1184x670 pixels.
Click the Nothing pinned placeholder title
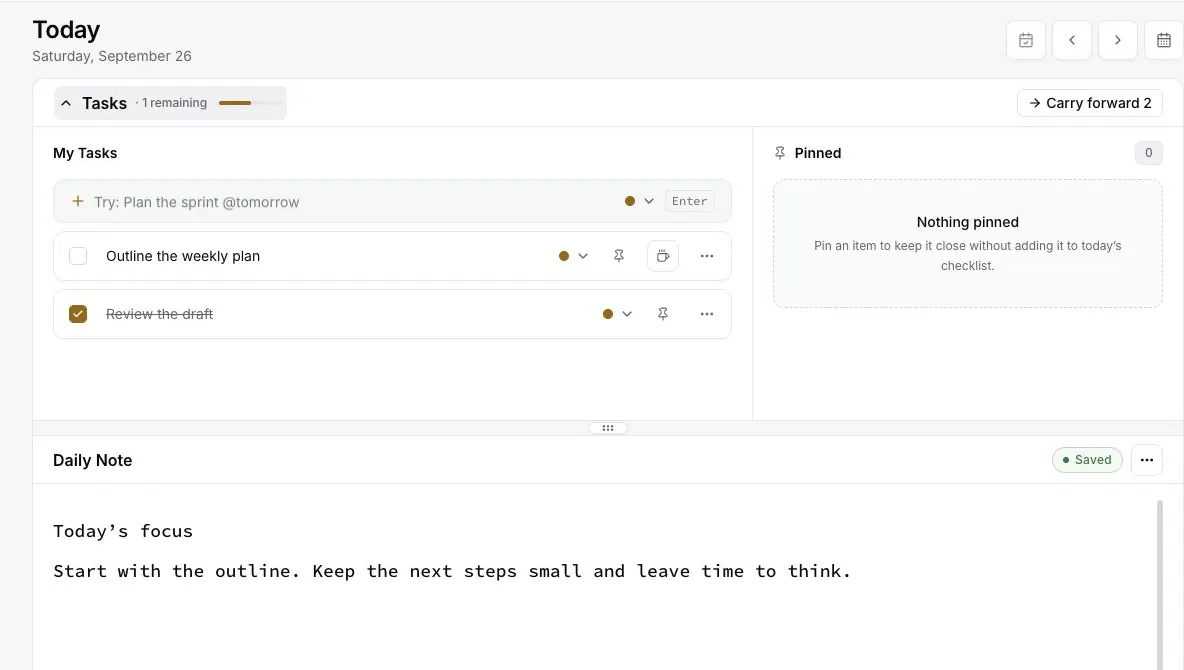(967, 222)
